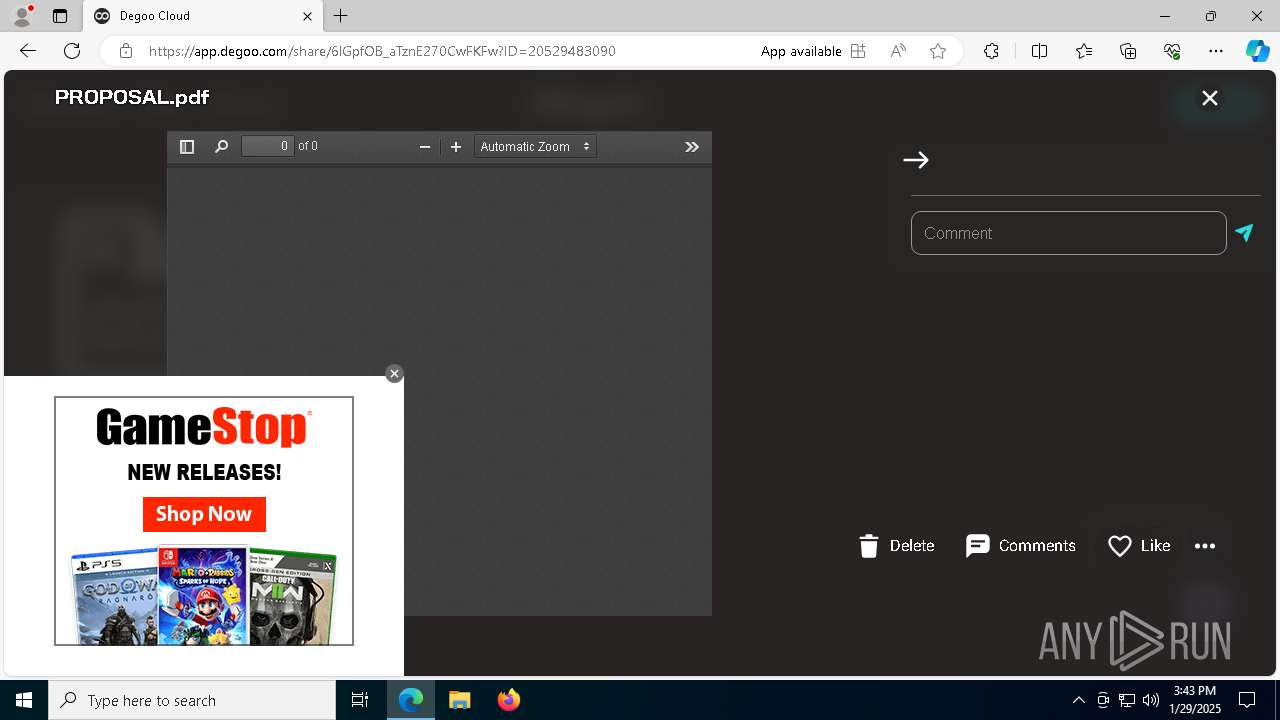
Task: Open the PDF find search tool
Action: tap(221, 147)
